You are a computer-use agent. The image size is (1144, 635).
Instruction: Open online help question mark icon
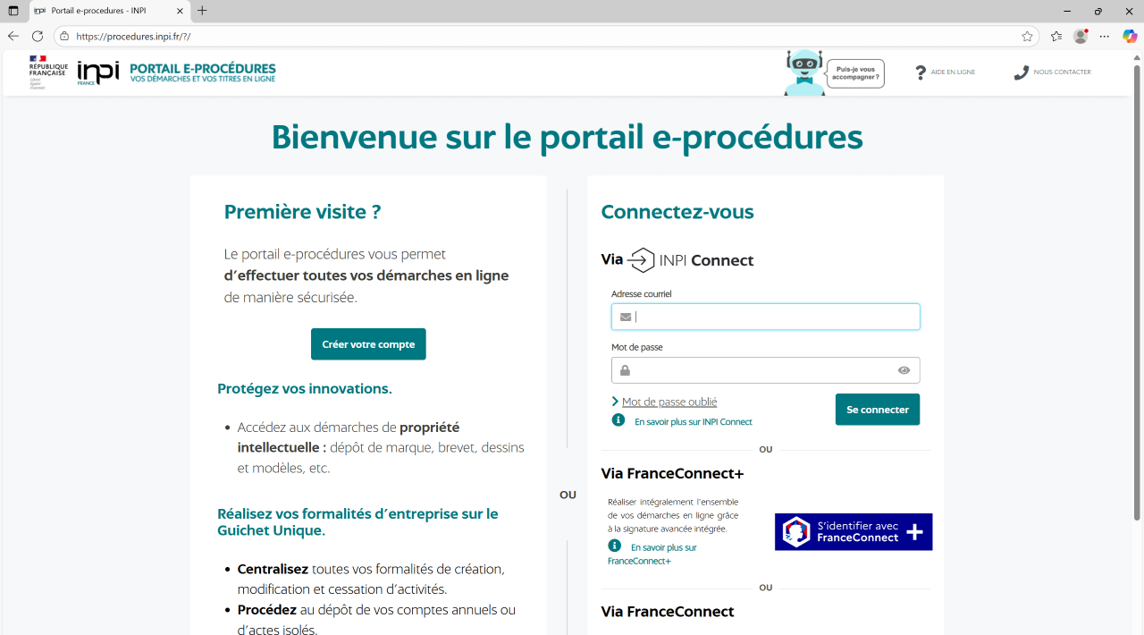coord(920,73)
